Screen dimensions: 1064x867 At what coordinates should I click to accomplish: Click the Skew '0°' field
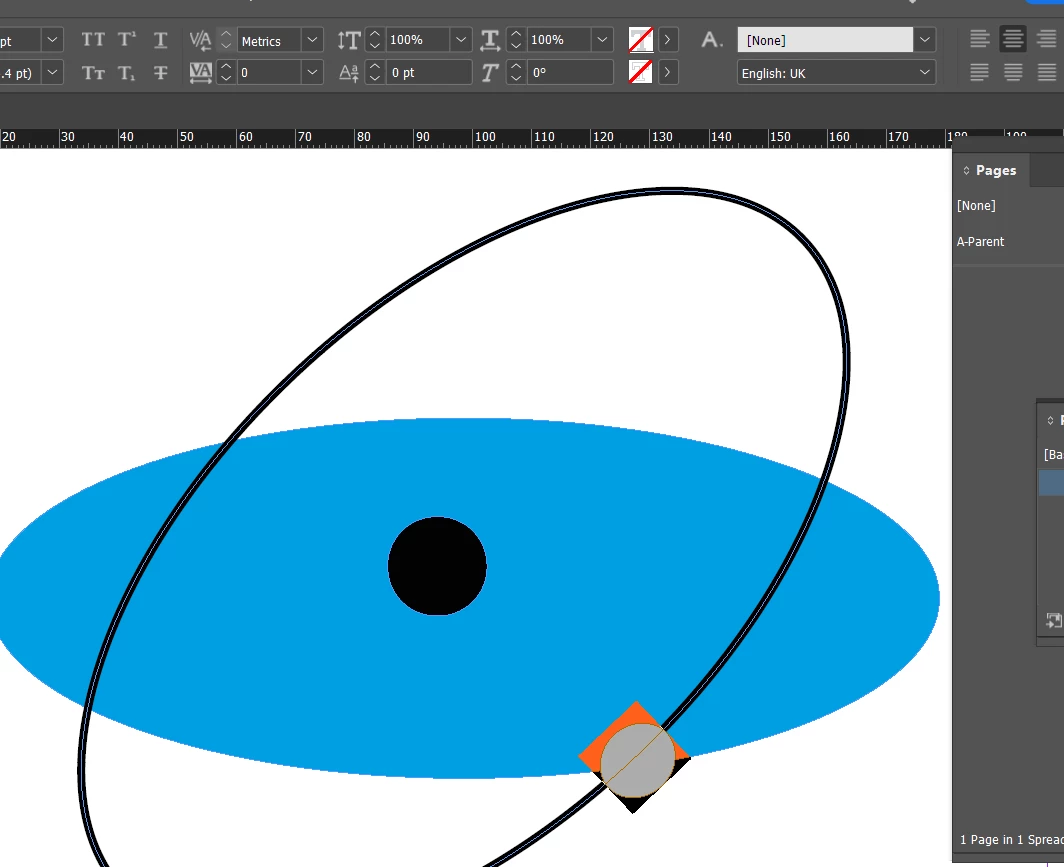pyautogui.click(x=570, y=73)
